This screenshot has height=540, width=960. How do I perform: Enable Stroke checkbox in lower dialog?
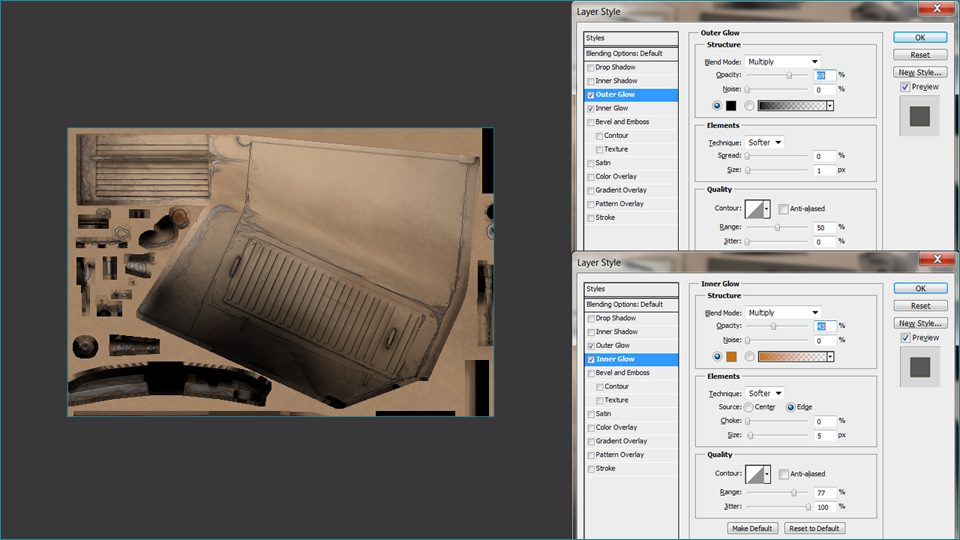click(591, 469)
